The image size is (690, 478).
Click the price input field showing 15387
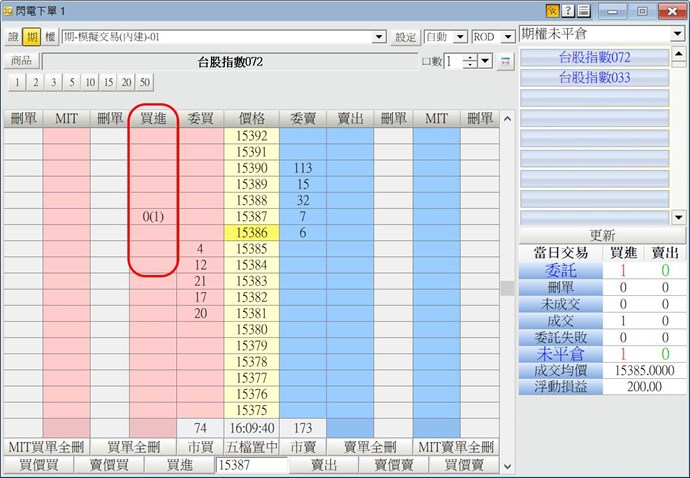251,465
